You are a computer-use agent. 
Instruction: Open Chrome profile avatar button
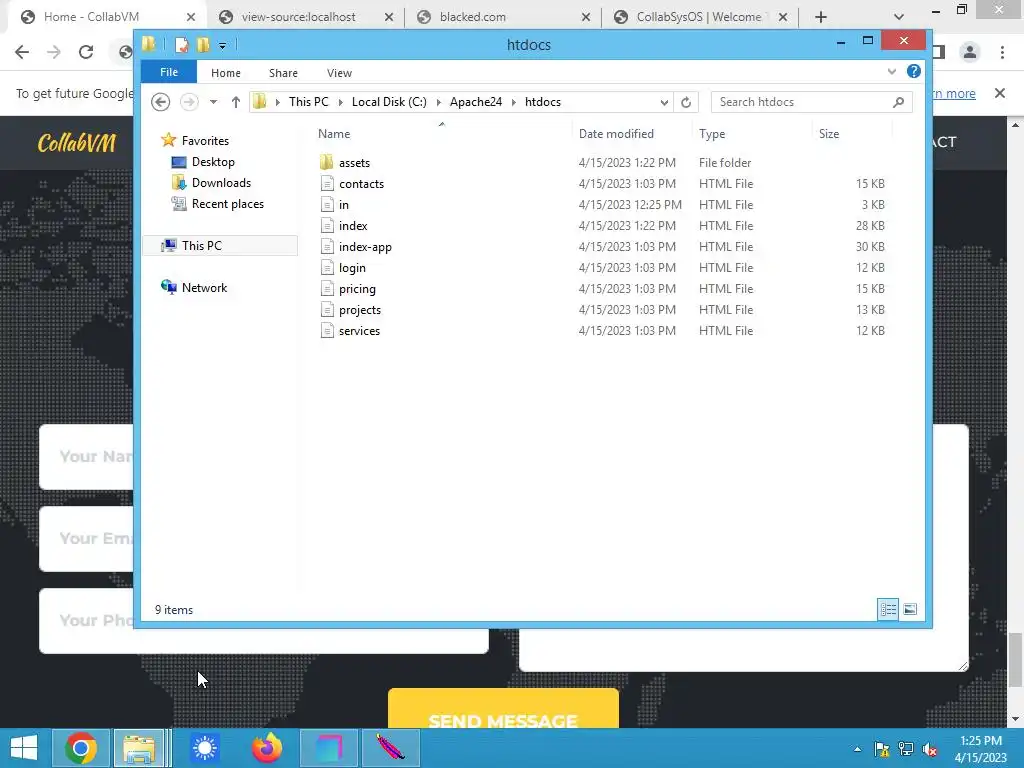pyautogui.click(x=970, y=52)
